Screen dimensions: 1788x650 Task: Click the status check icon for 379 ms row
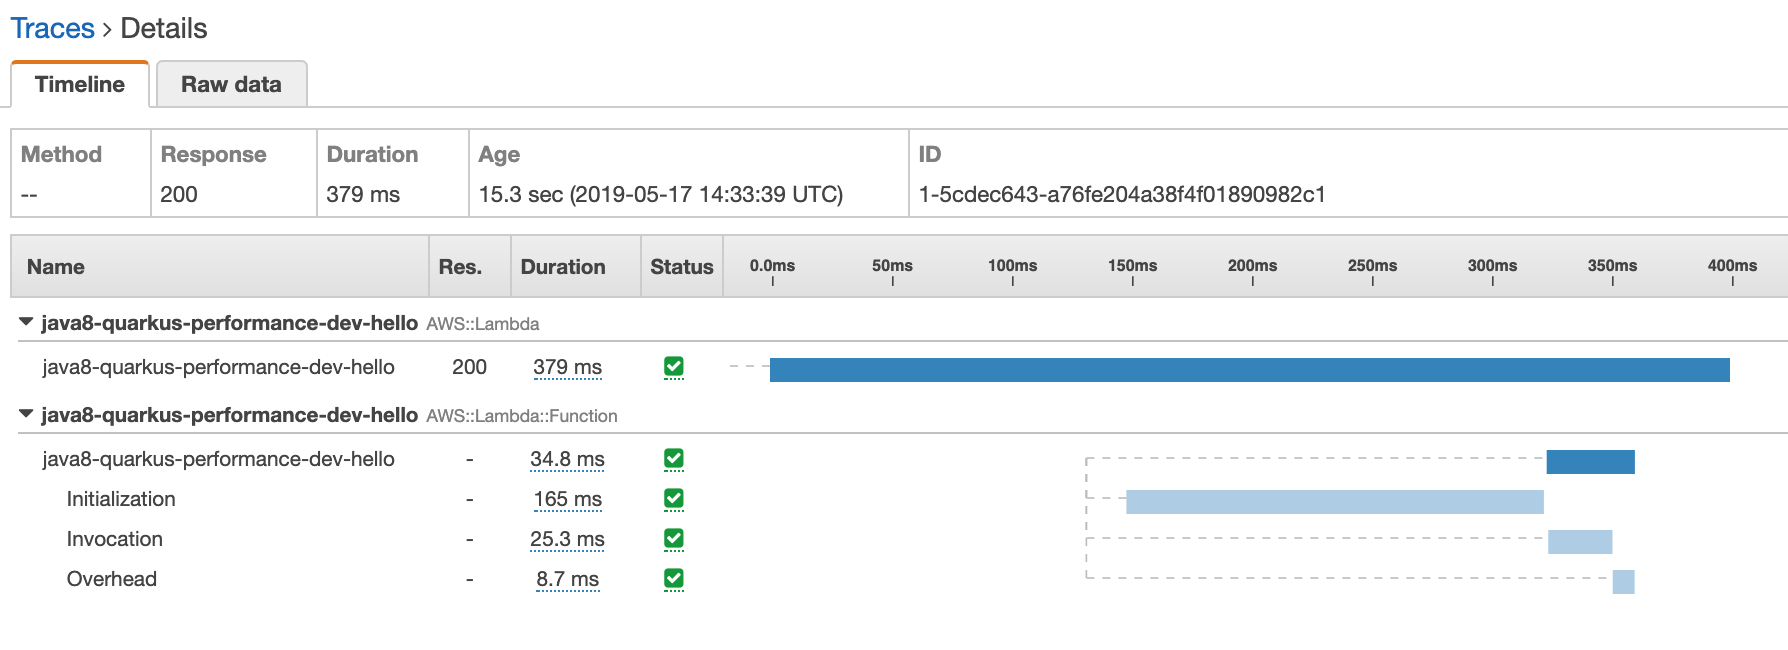(x=674, y=367)
